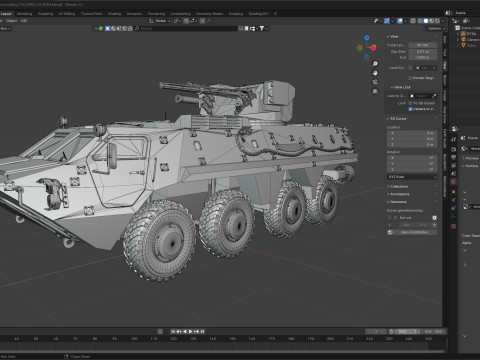Open the Shading workspace tab
480x360 pixels.
click(114, 14)
